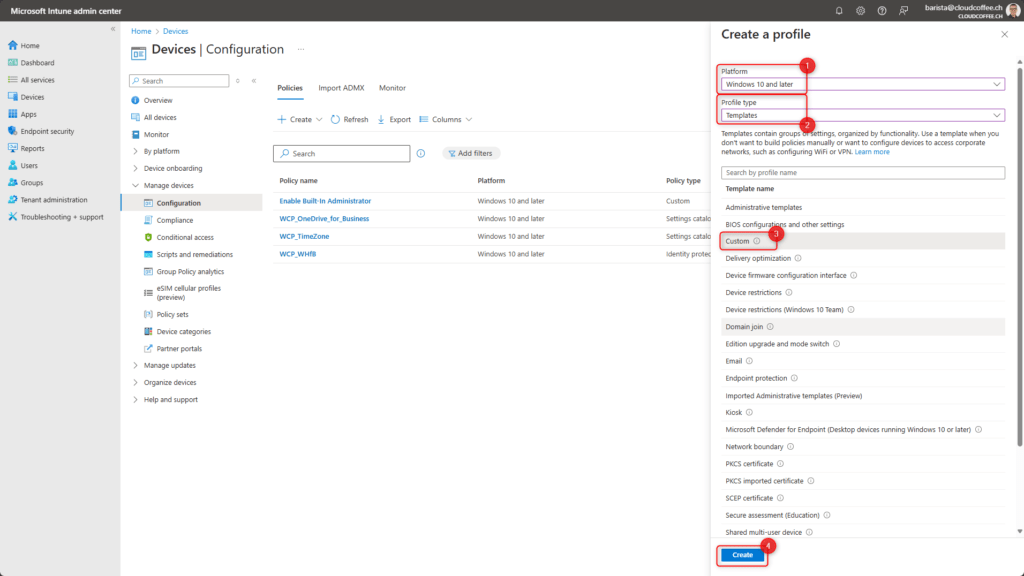
Task: Open Reports in left navigation
Action: point(32,148)
